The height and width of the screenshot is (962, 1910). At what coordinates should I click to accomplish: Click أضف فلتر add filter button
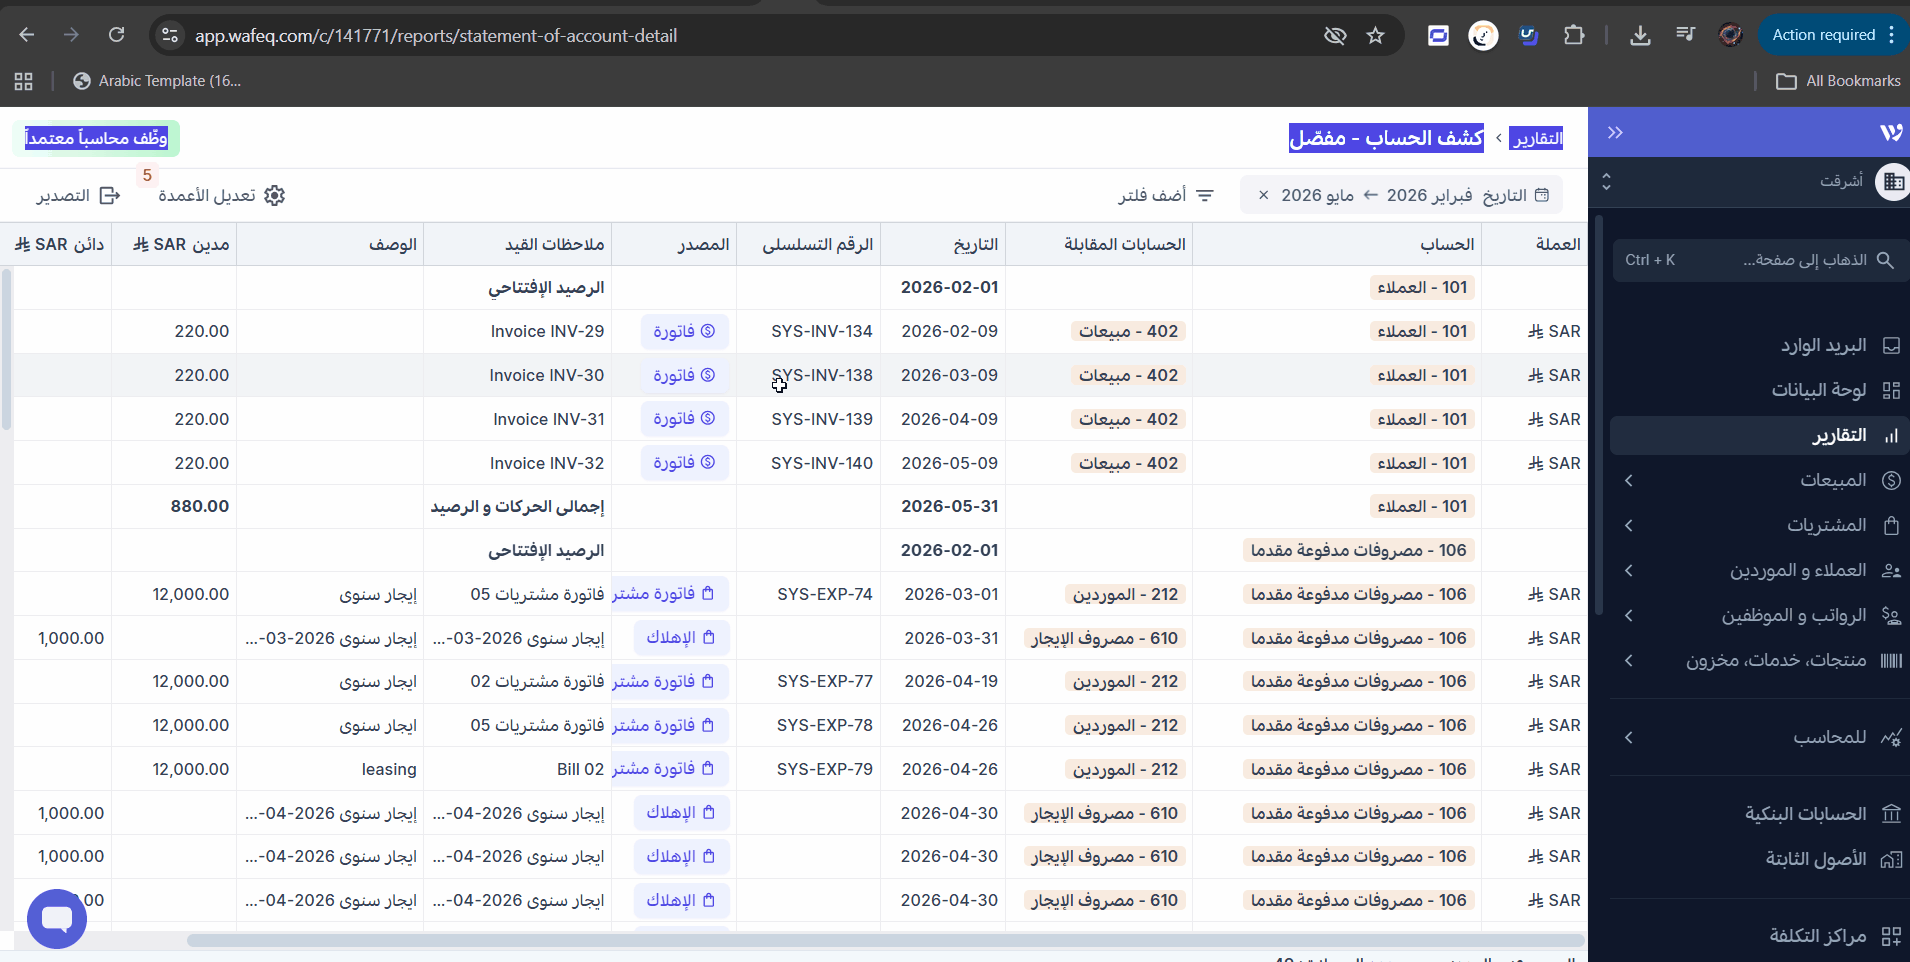point(1166,195)
